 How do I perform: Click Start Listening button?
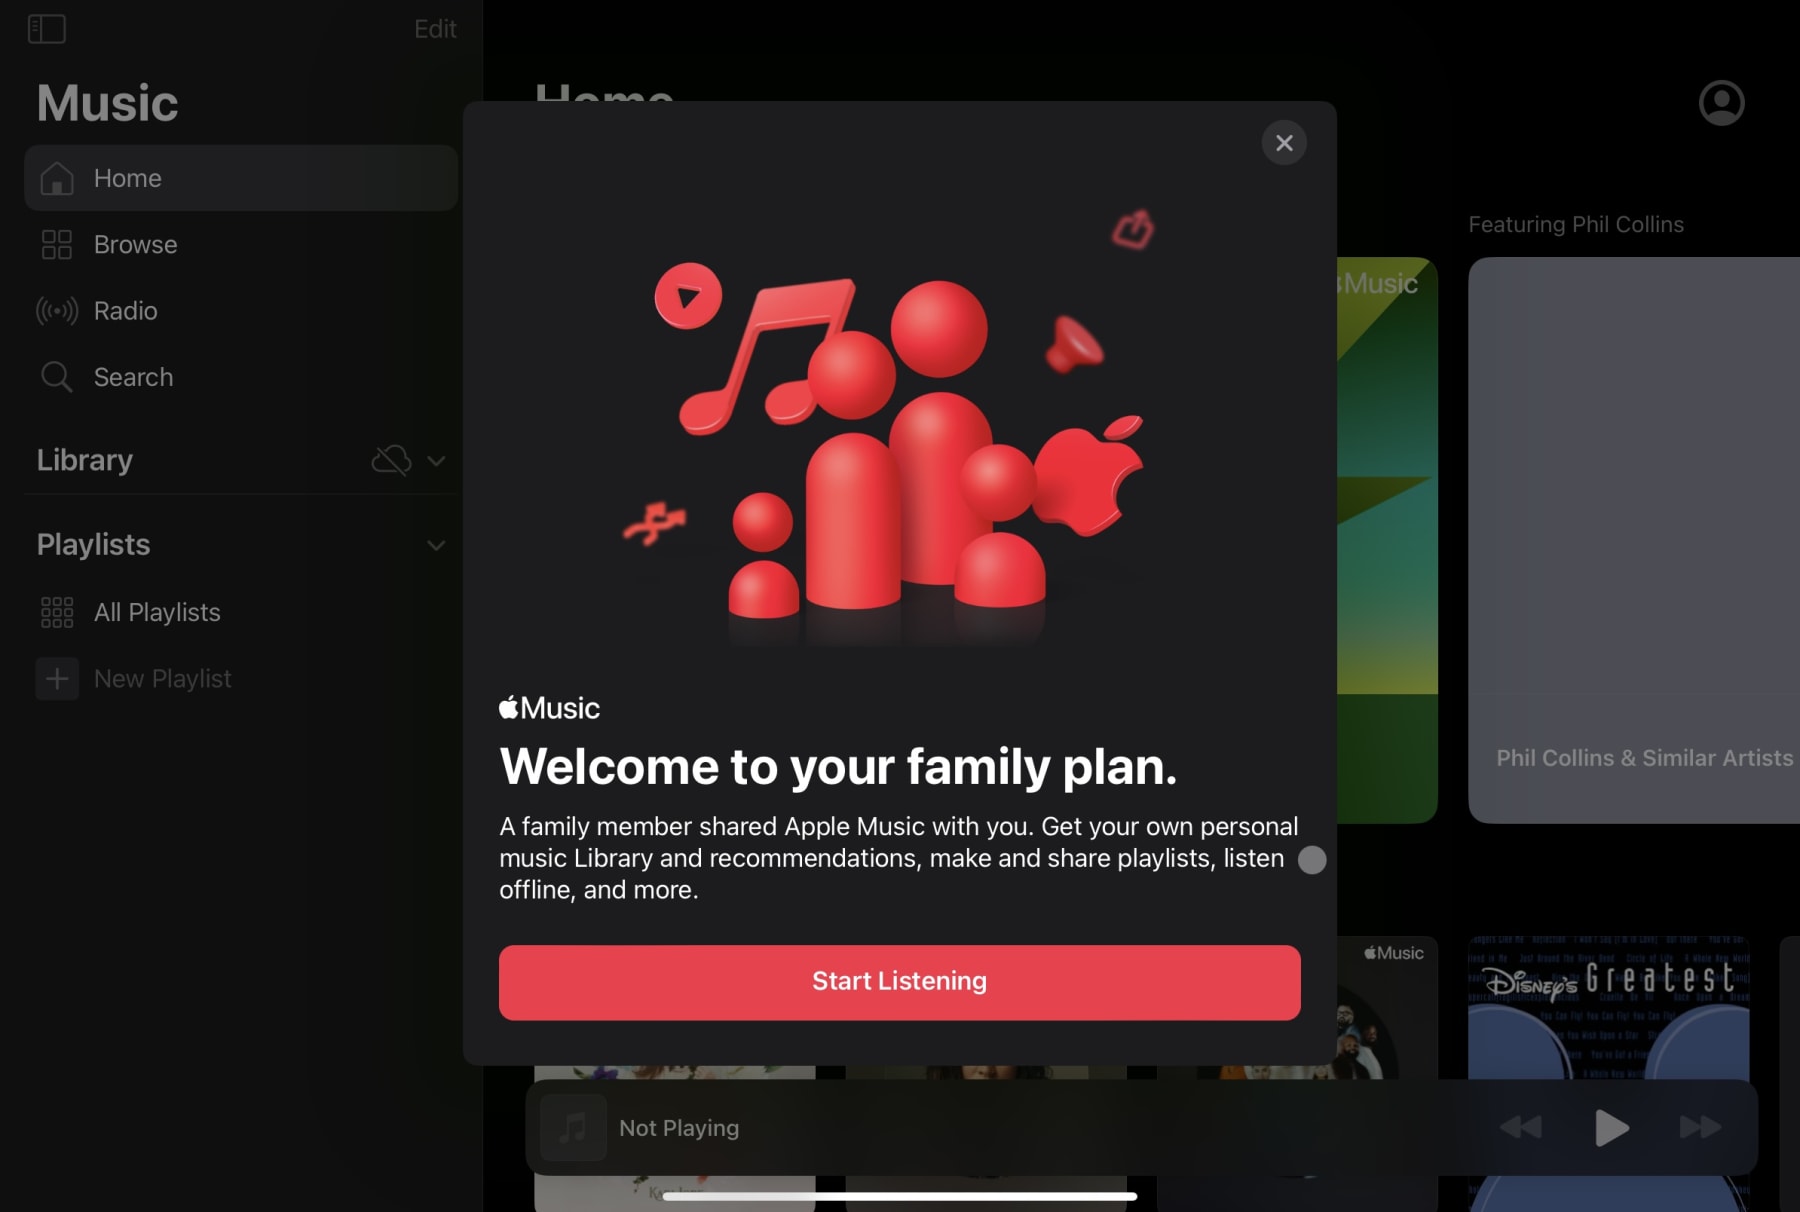[x=900, y=982]
